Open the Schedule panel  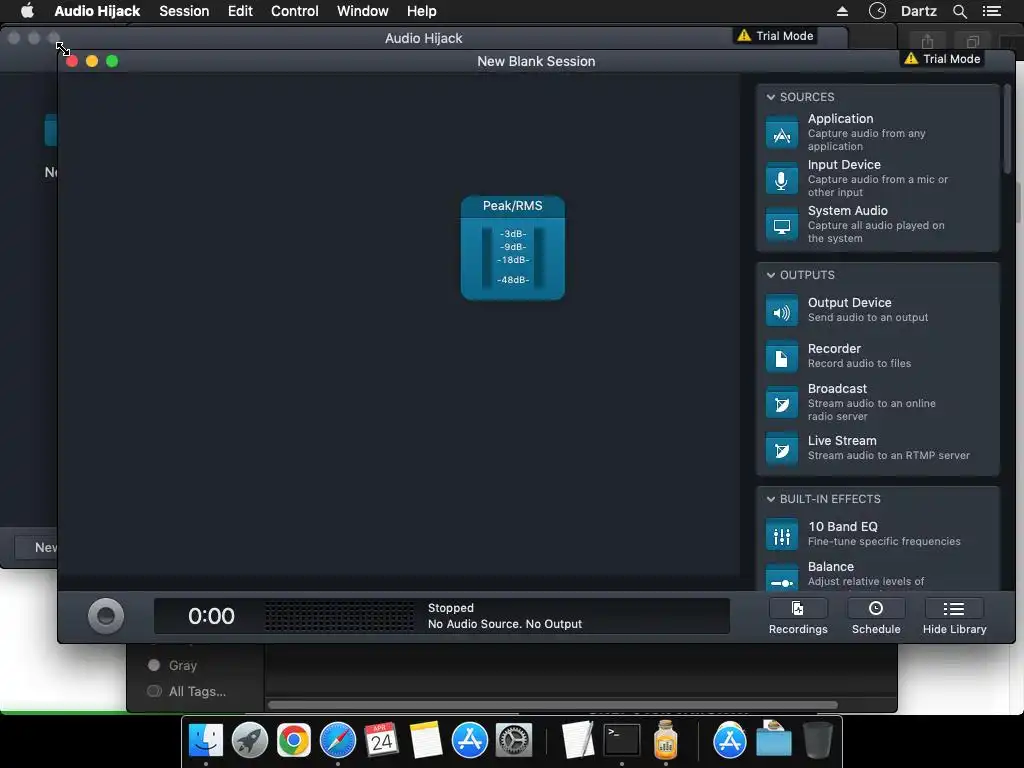876,616
